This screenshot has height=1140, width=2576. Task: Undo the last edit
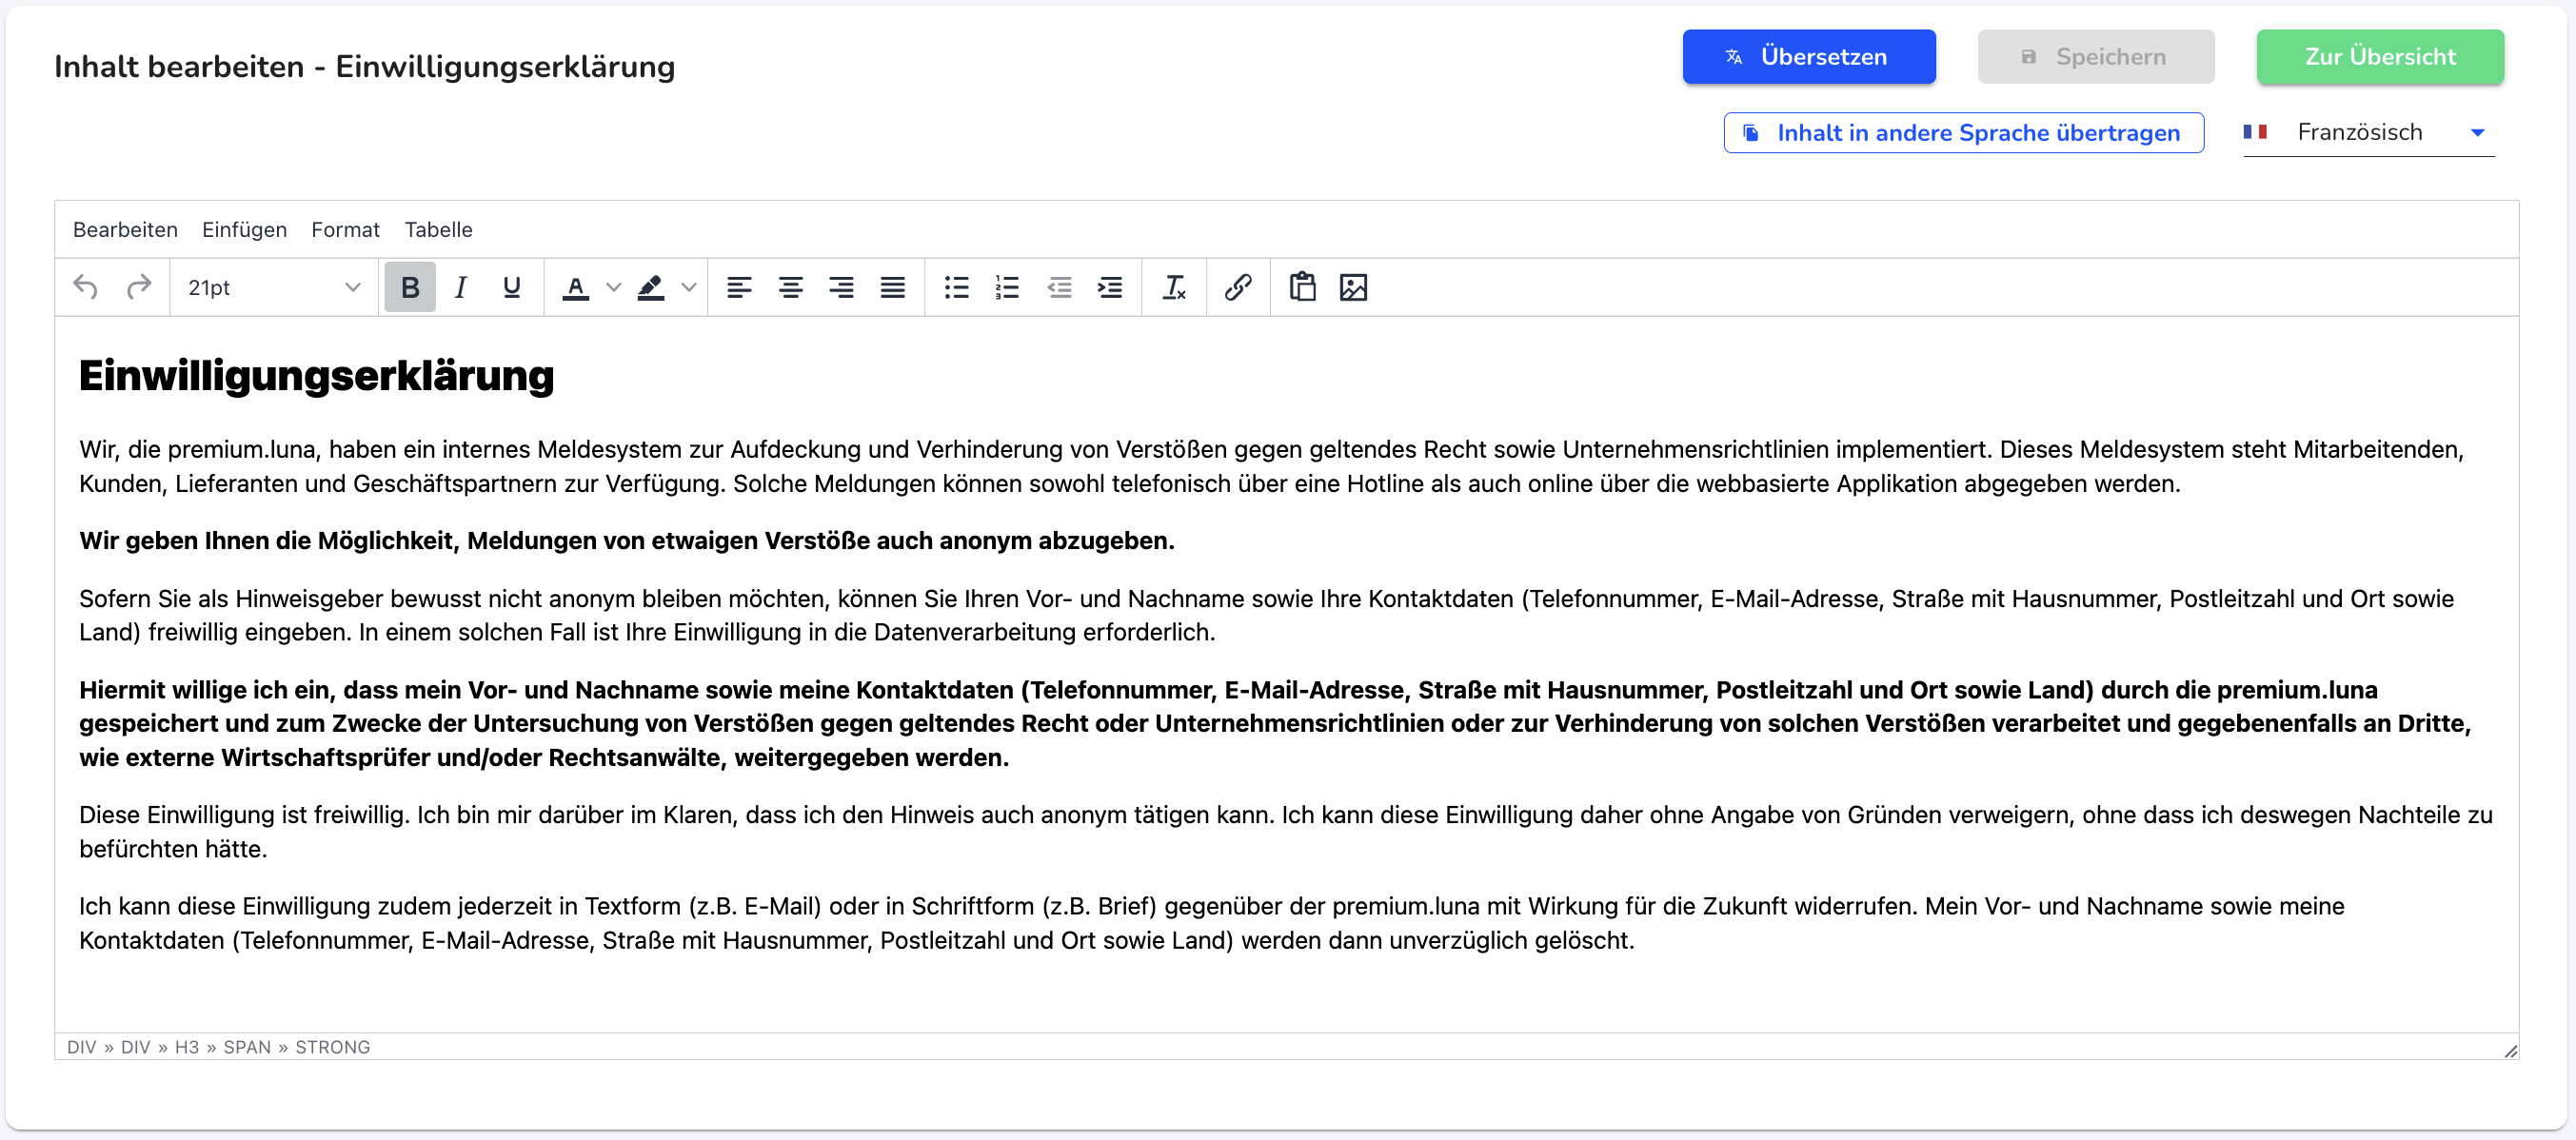pyautogui.click(x=86, y=288)
